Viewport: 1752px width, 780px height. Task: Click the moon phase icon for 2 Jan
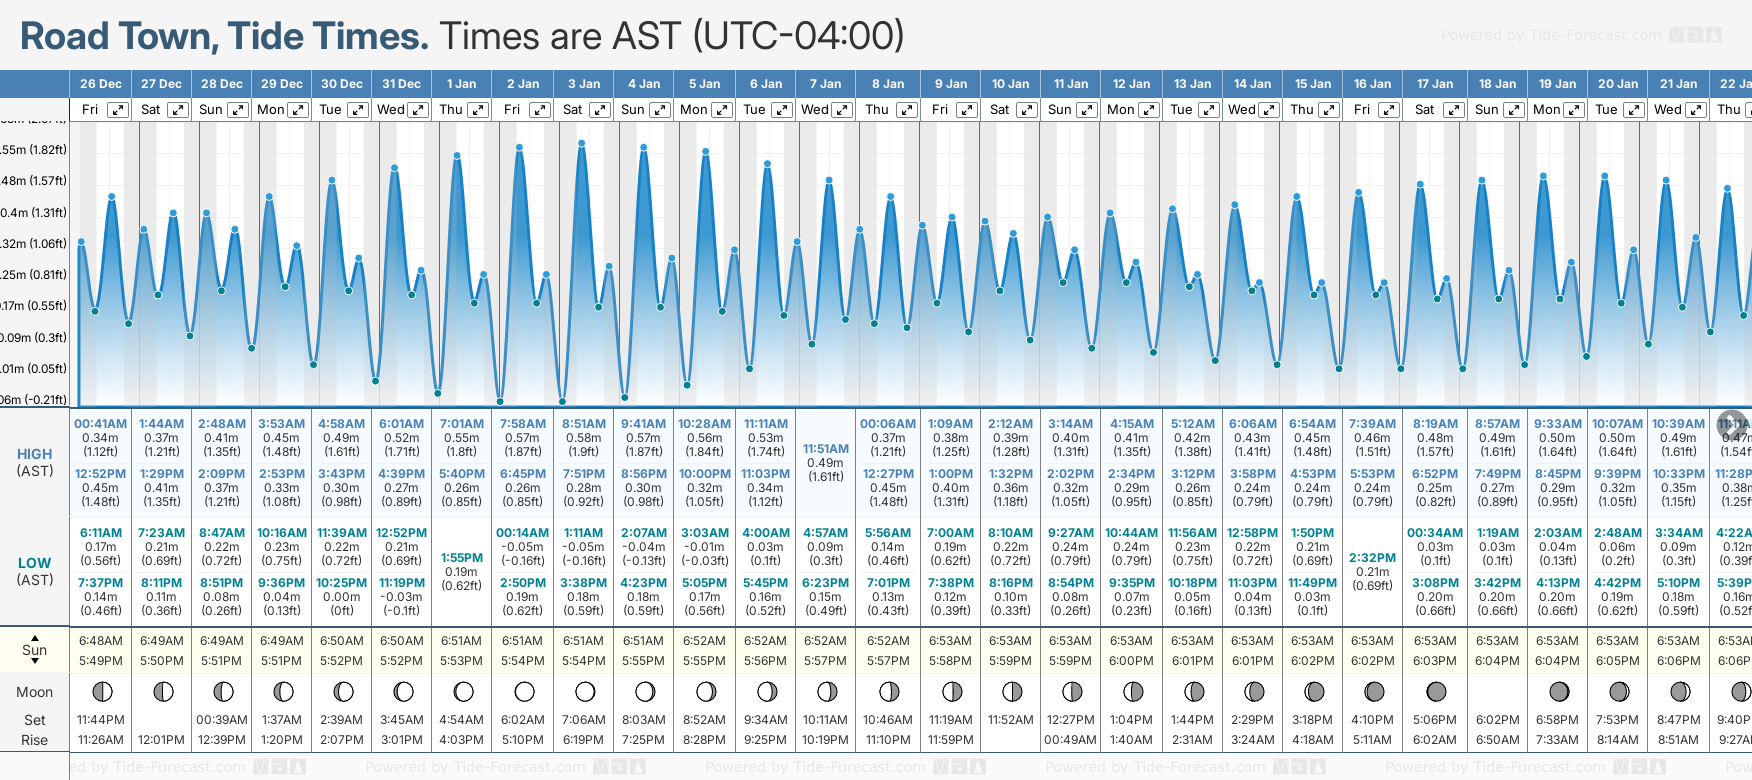pyautogui.click(x=524, y=692)
